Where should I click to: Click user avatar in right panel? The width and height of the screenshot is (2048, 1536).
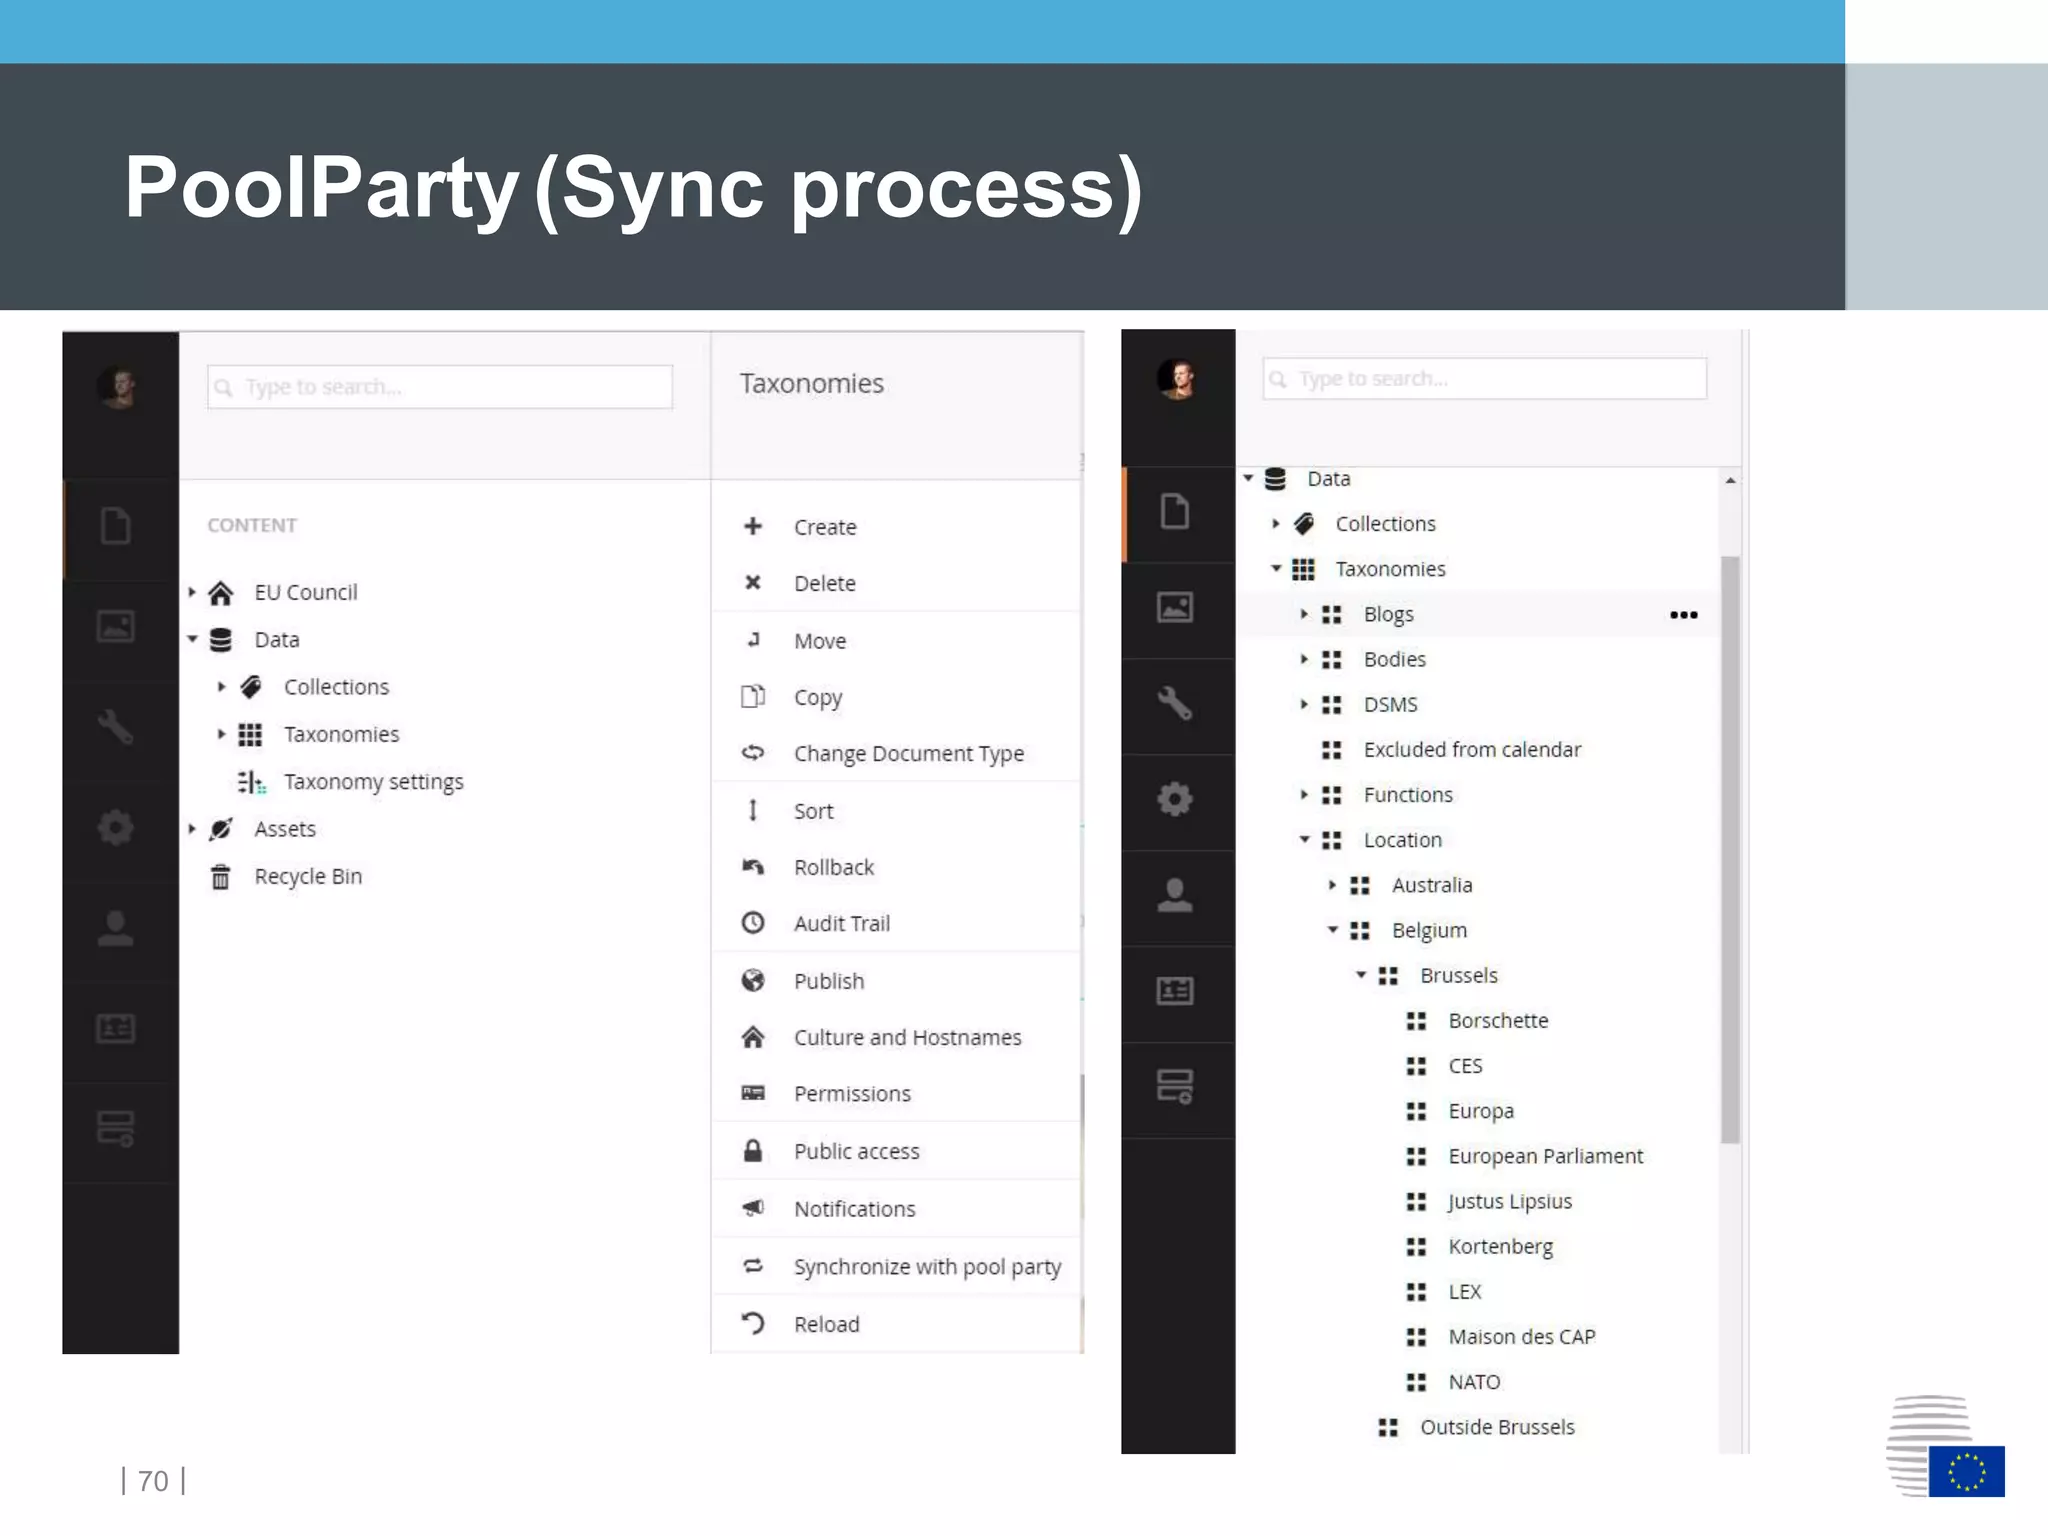pyautogui.click(x=1178, y=379)
